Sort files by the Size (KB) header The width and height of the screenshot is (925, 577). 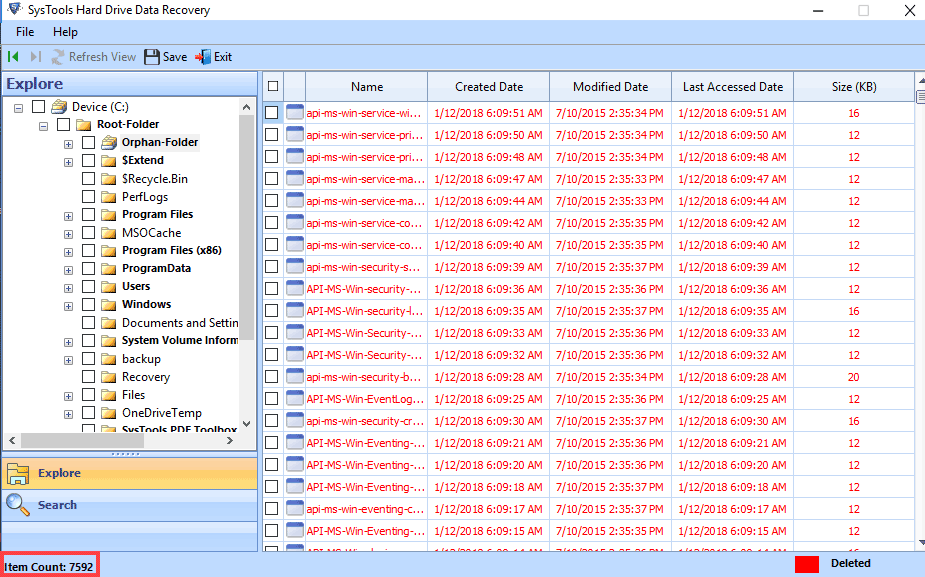855,86
